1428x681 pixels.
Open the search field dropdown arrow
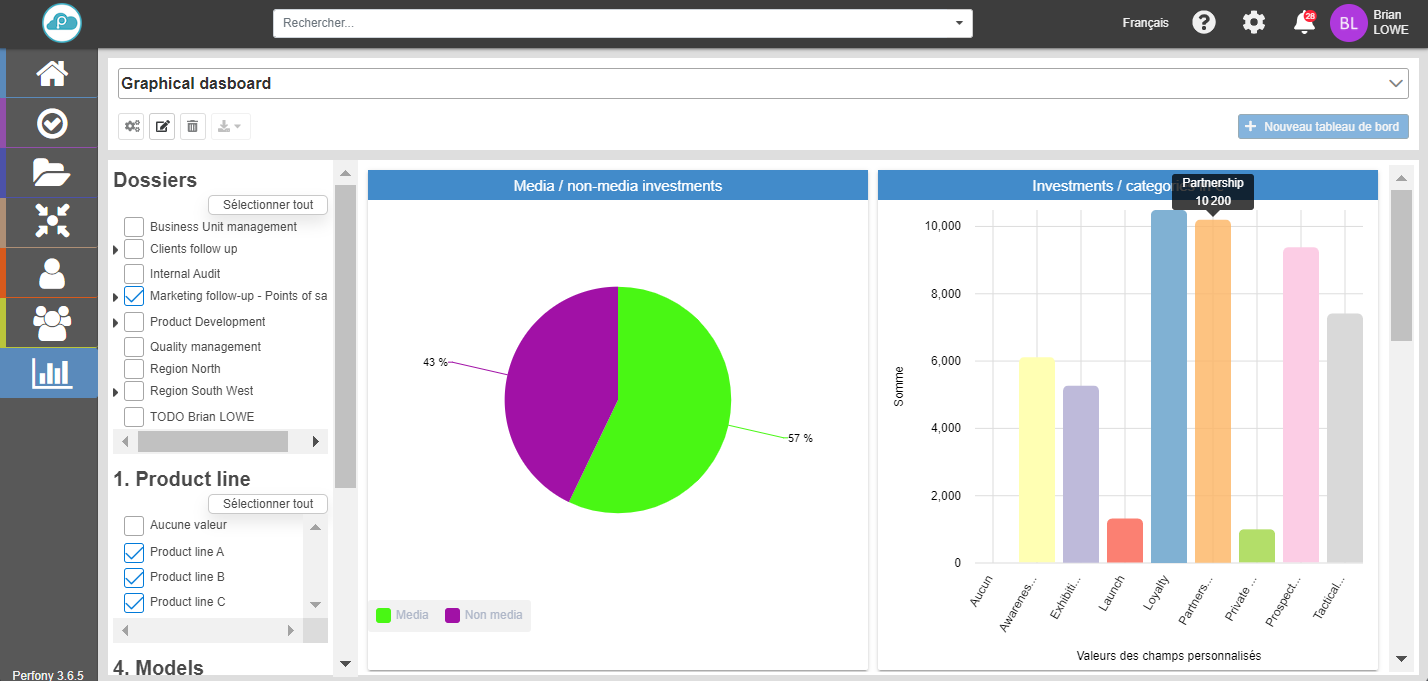(x=959, y=23)
